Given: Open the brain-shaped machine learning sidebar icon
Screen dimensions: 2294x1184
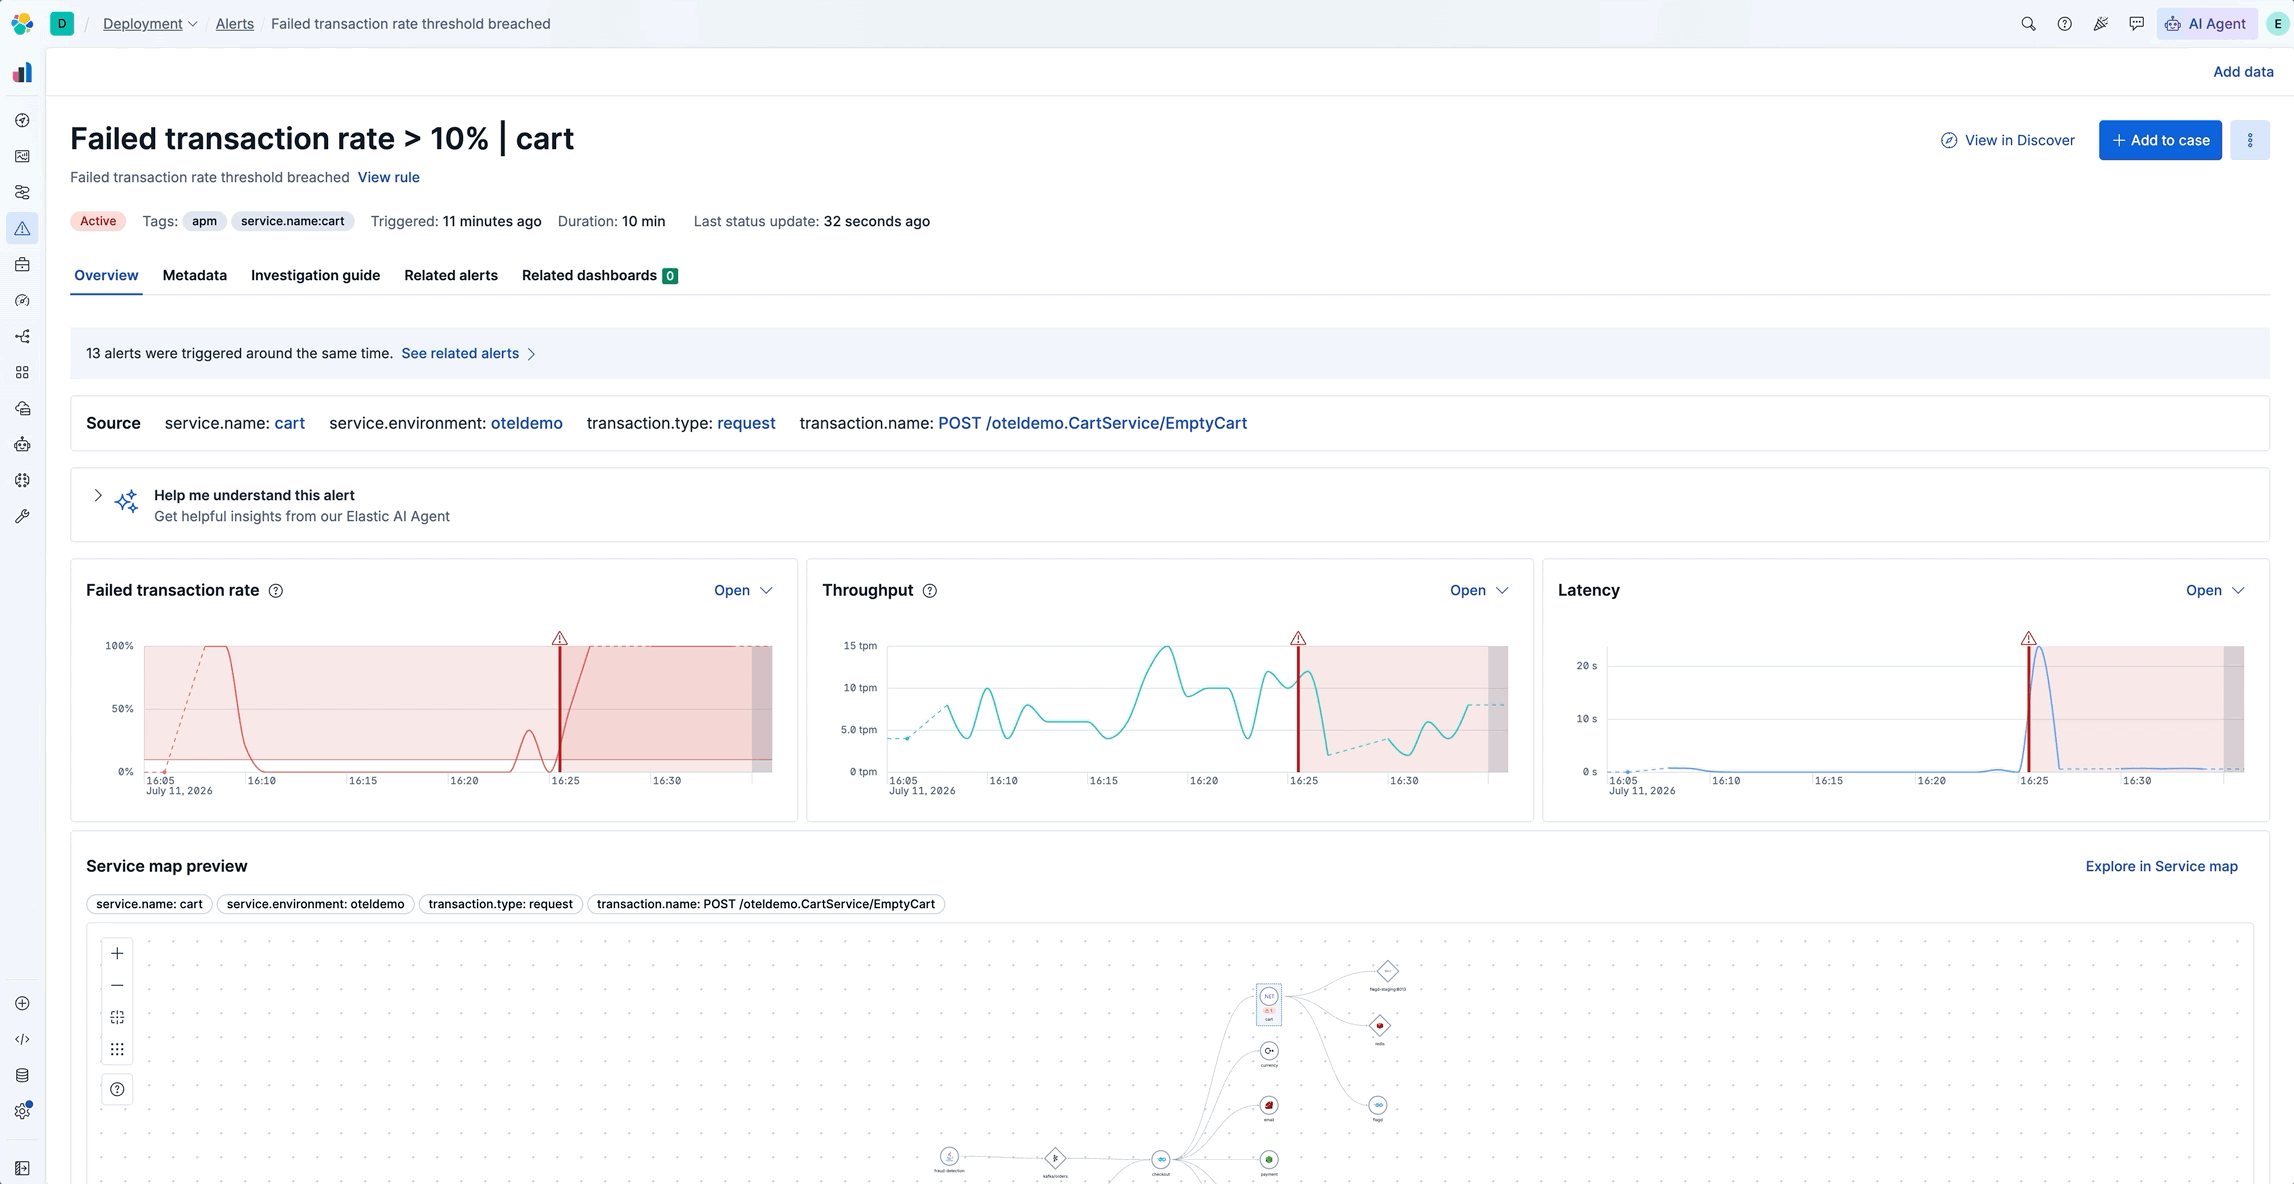Looking at the screenshot, I should point(22,481).
